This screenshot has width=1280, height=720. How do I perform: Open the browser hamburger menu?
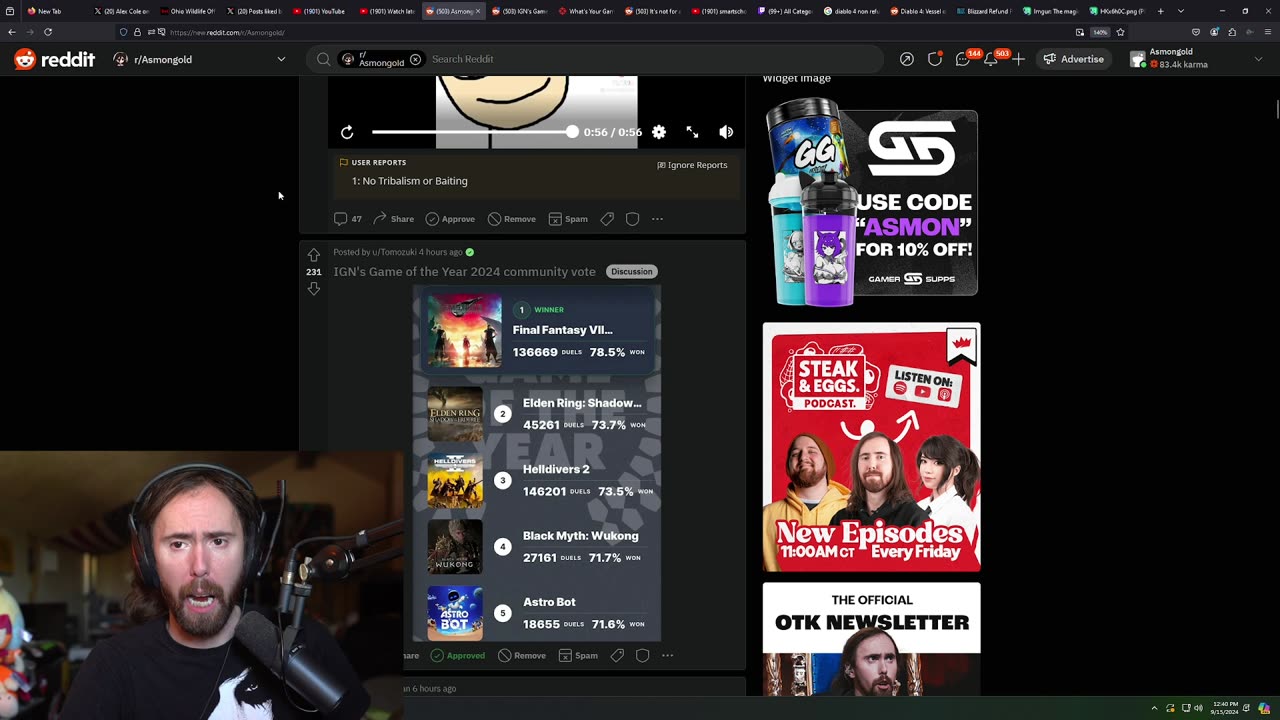[x=1267, y=32]
